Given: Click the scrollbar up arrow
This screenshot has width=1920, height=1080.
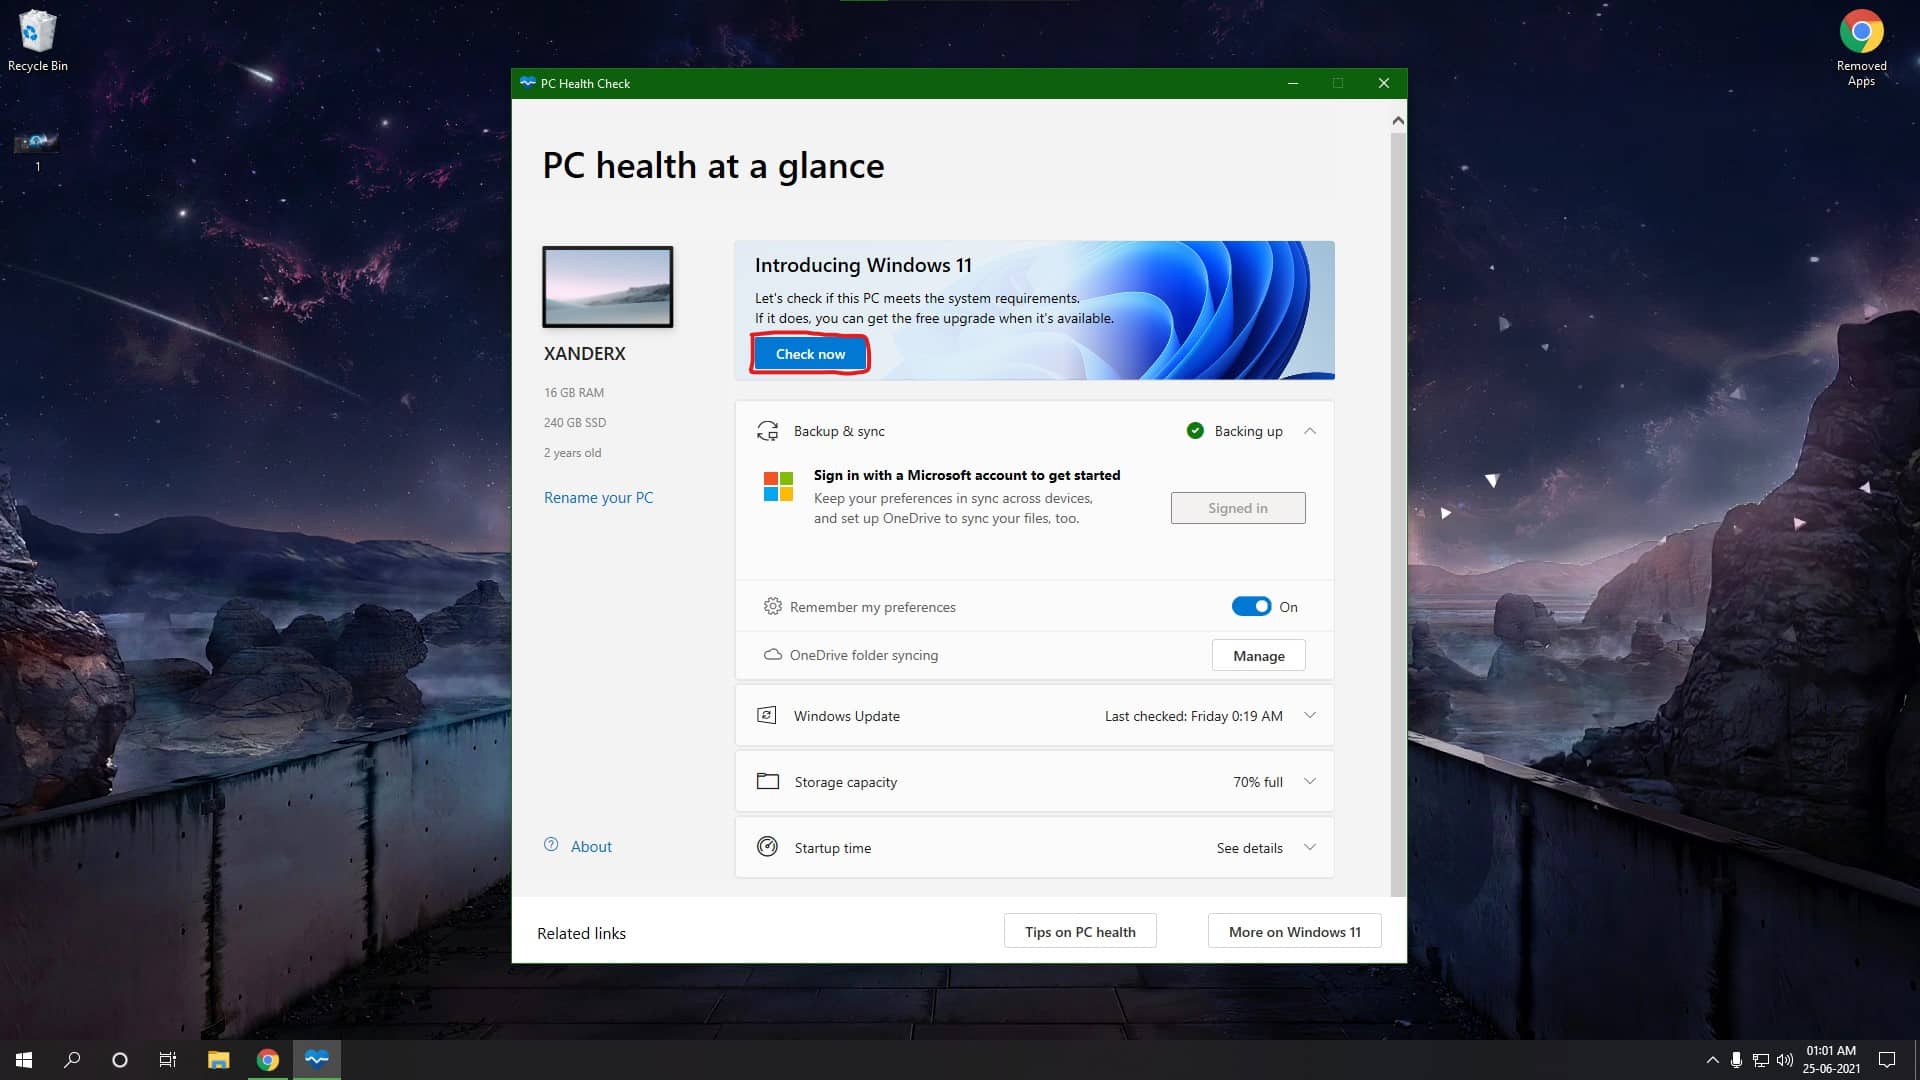Looking at the screenshot, I should click(x=1398, y=121).
